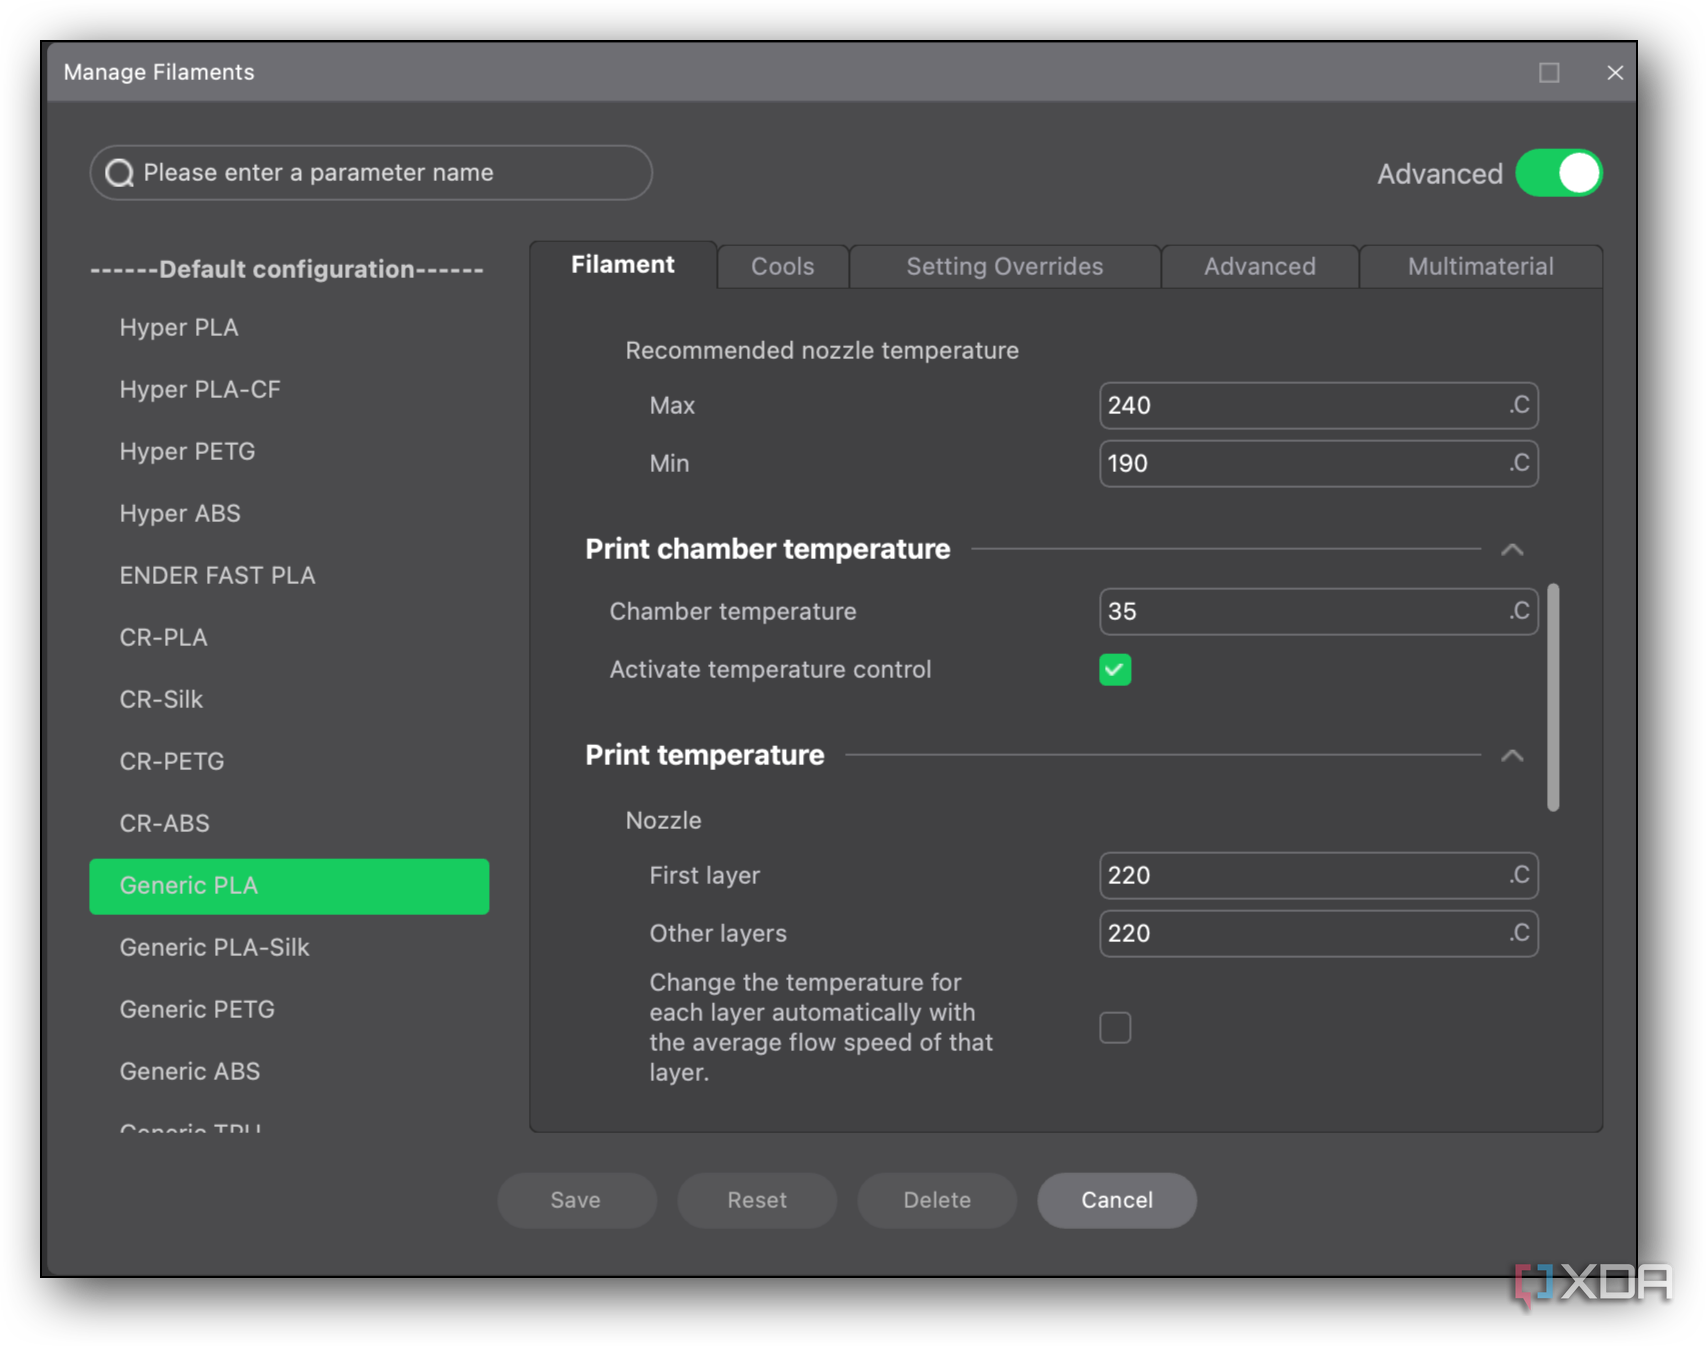This screenshot has height=1346, width=1706.
Task: Click the search magnifier icon
Action: pyautogui.click(x=119, y=173)
